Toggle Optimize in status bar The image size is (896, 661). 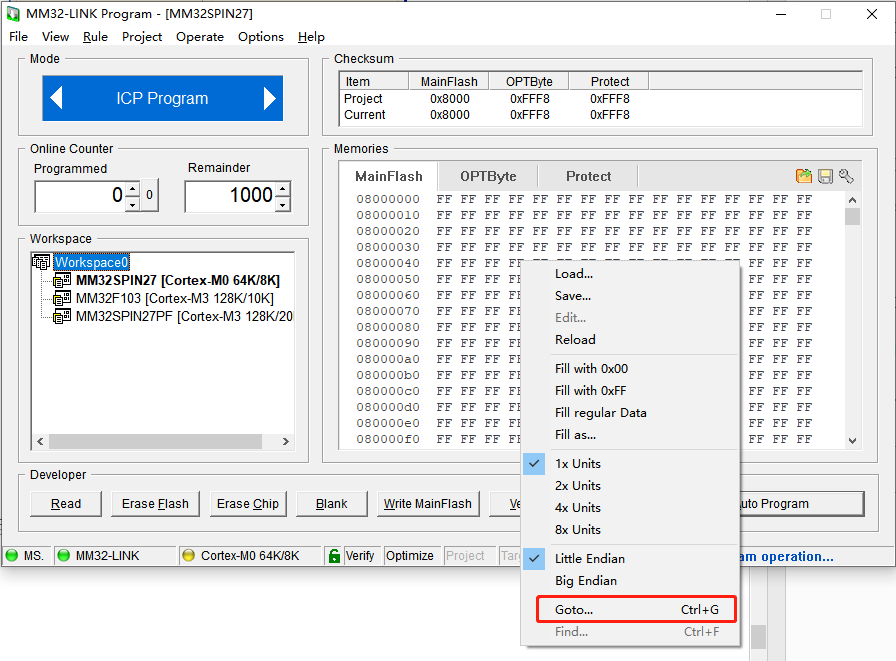tap(410, 555)
